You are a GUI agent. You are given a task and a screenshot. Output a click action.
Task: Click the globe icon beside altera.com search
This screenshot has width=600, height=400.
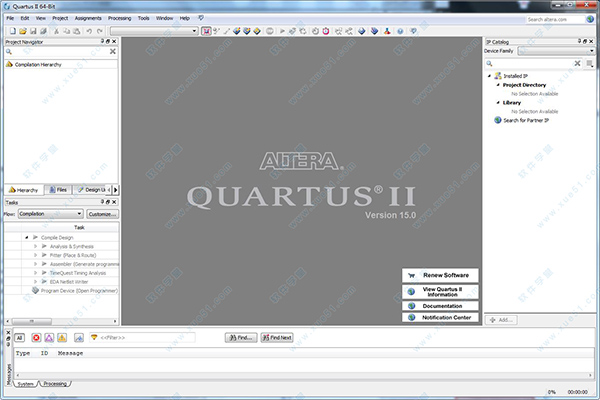590,19
